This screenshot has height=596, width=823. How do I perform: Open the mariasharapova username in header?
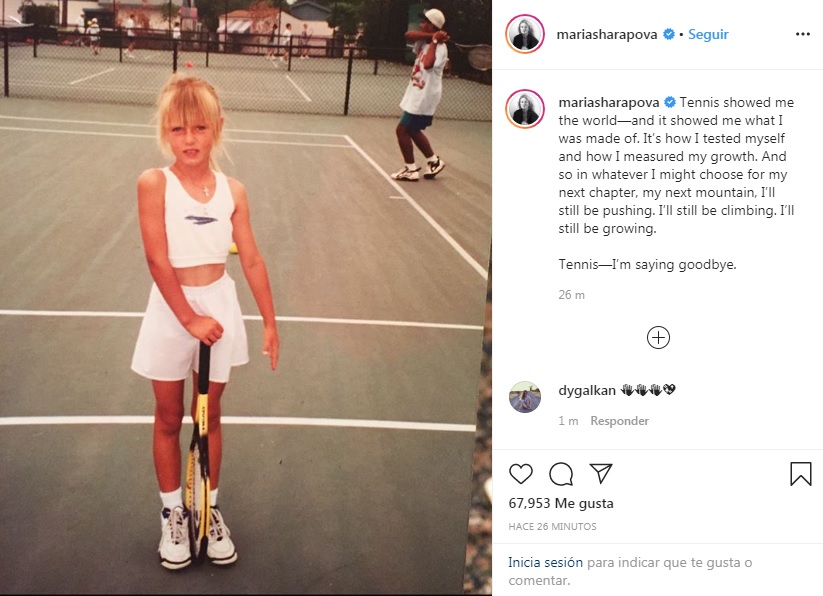pyautogui.click(x=606, y=34)
